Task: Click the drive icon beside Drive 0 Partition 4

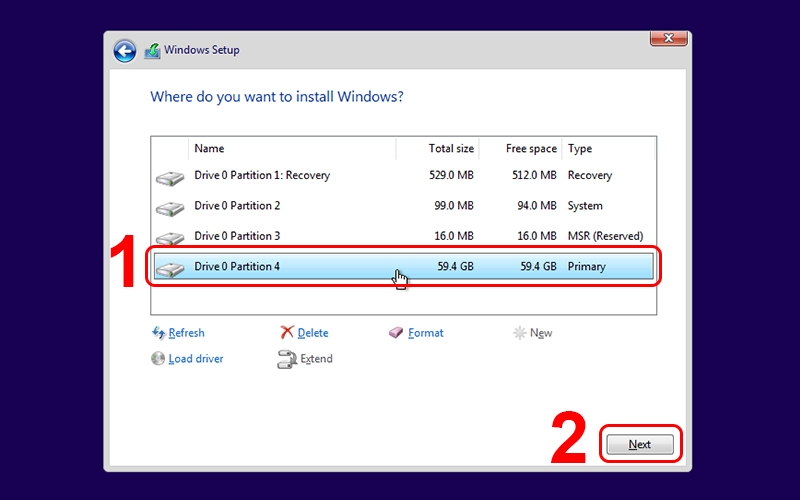Action: [170, 269]
